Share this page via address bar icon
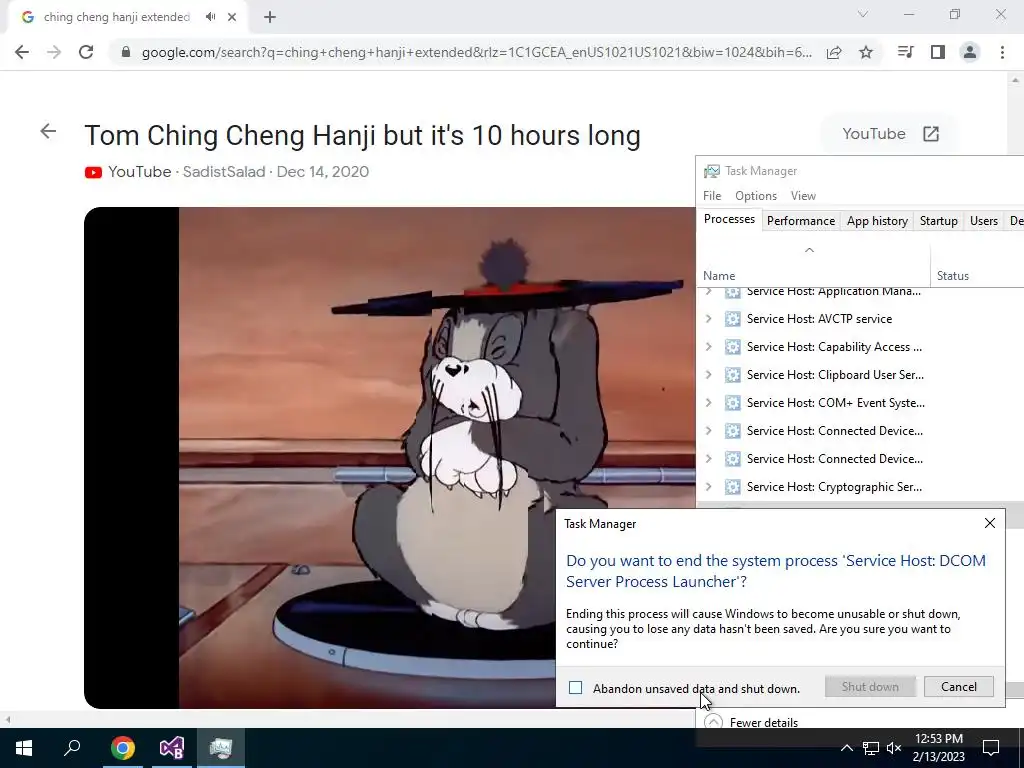Image resolution: width=1024 pixels, height=768 pixels. pos(834,52)
